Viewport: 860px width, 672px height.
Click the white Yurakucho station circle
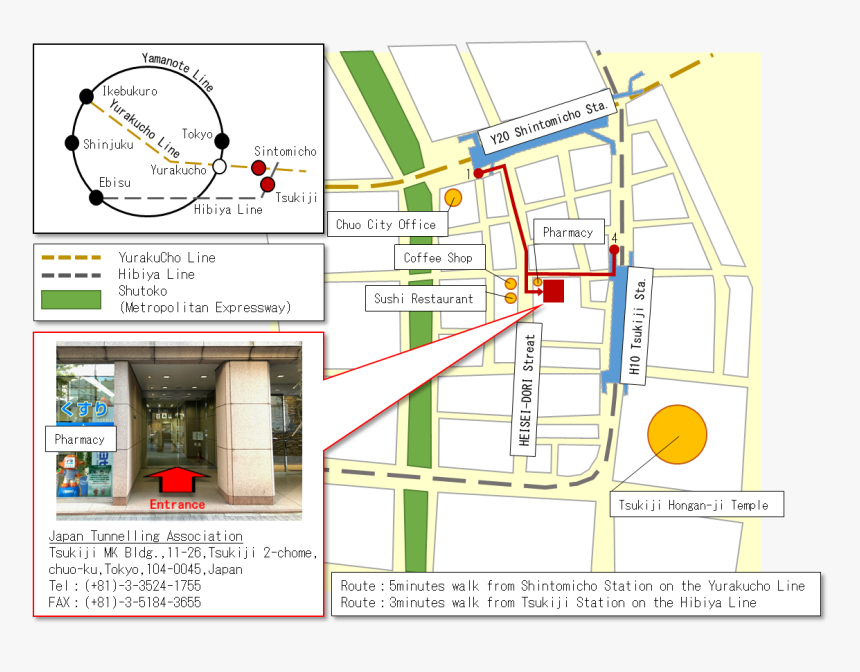point(219,166)
